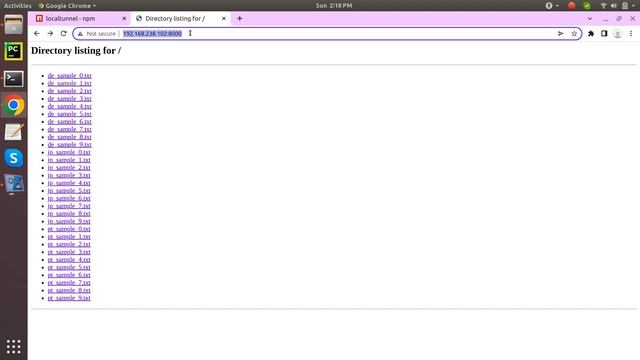Select jp_sample_5.txt file
The height and width of the screenshot is (360, 640).
(x=69, y=191)
